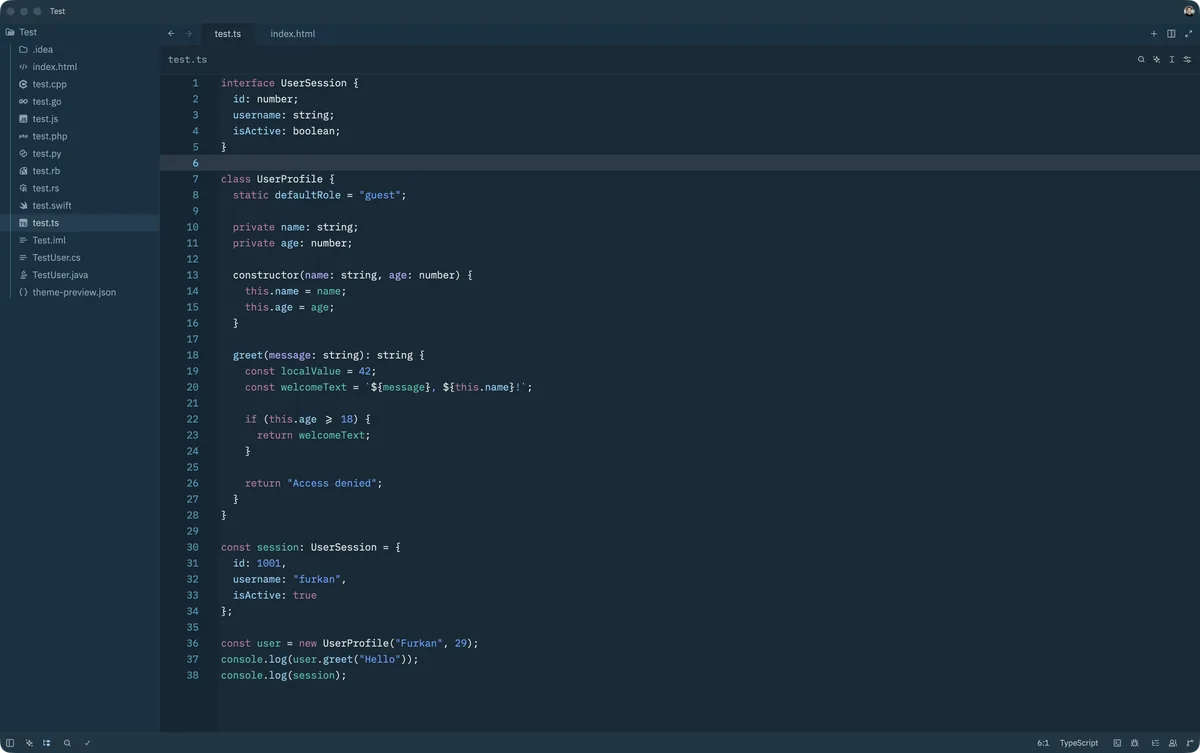Click the "UserSession" interface name on line 1
Image resolution: width=1200 pixels, height=753 pixels.
[x=314, y=83]
